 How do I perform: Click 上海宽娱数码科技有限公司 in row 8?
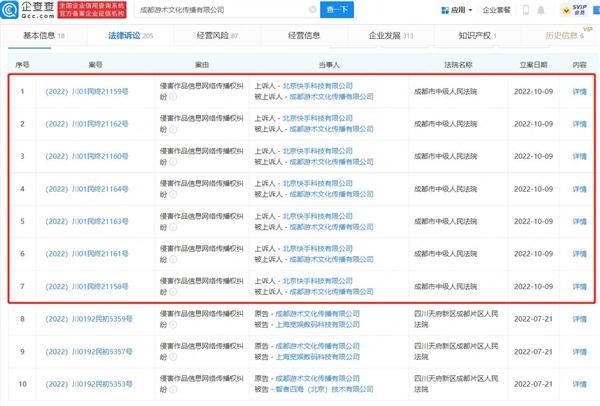317,324
